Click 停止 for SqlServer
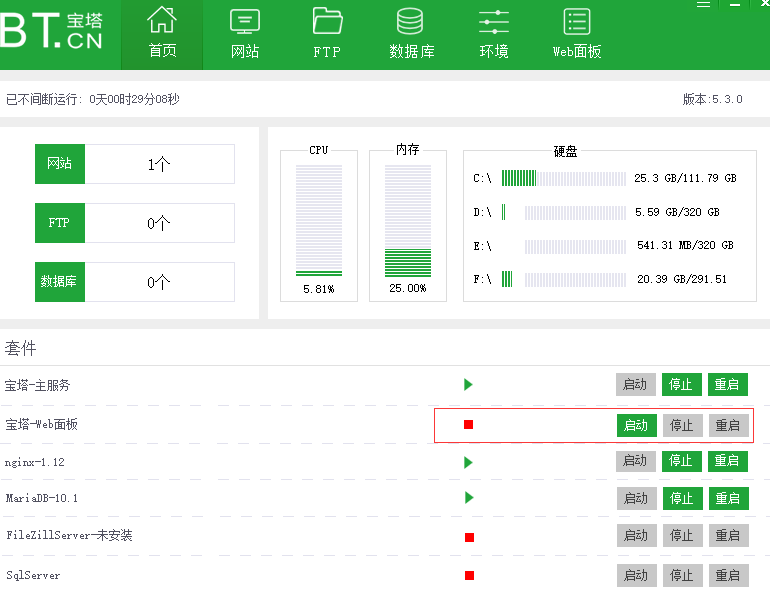 (682, 575)
